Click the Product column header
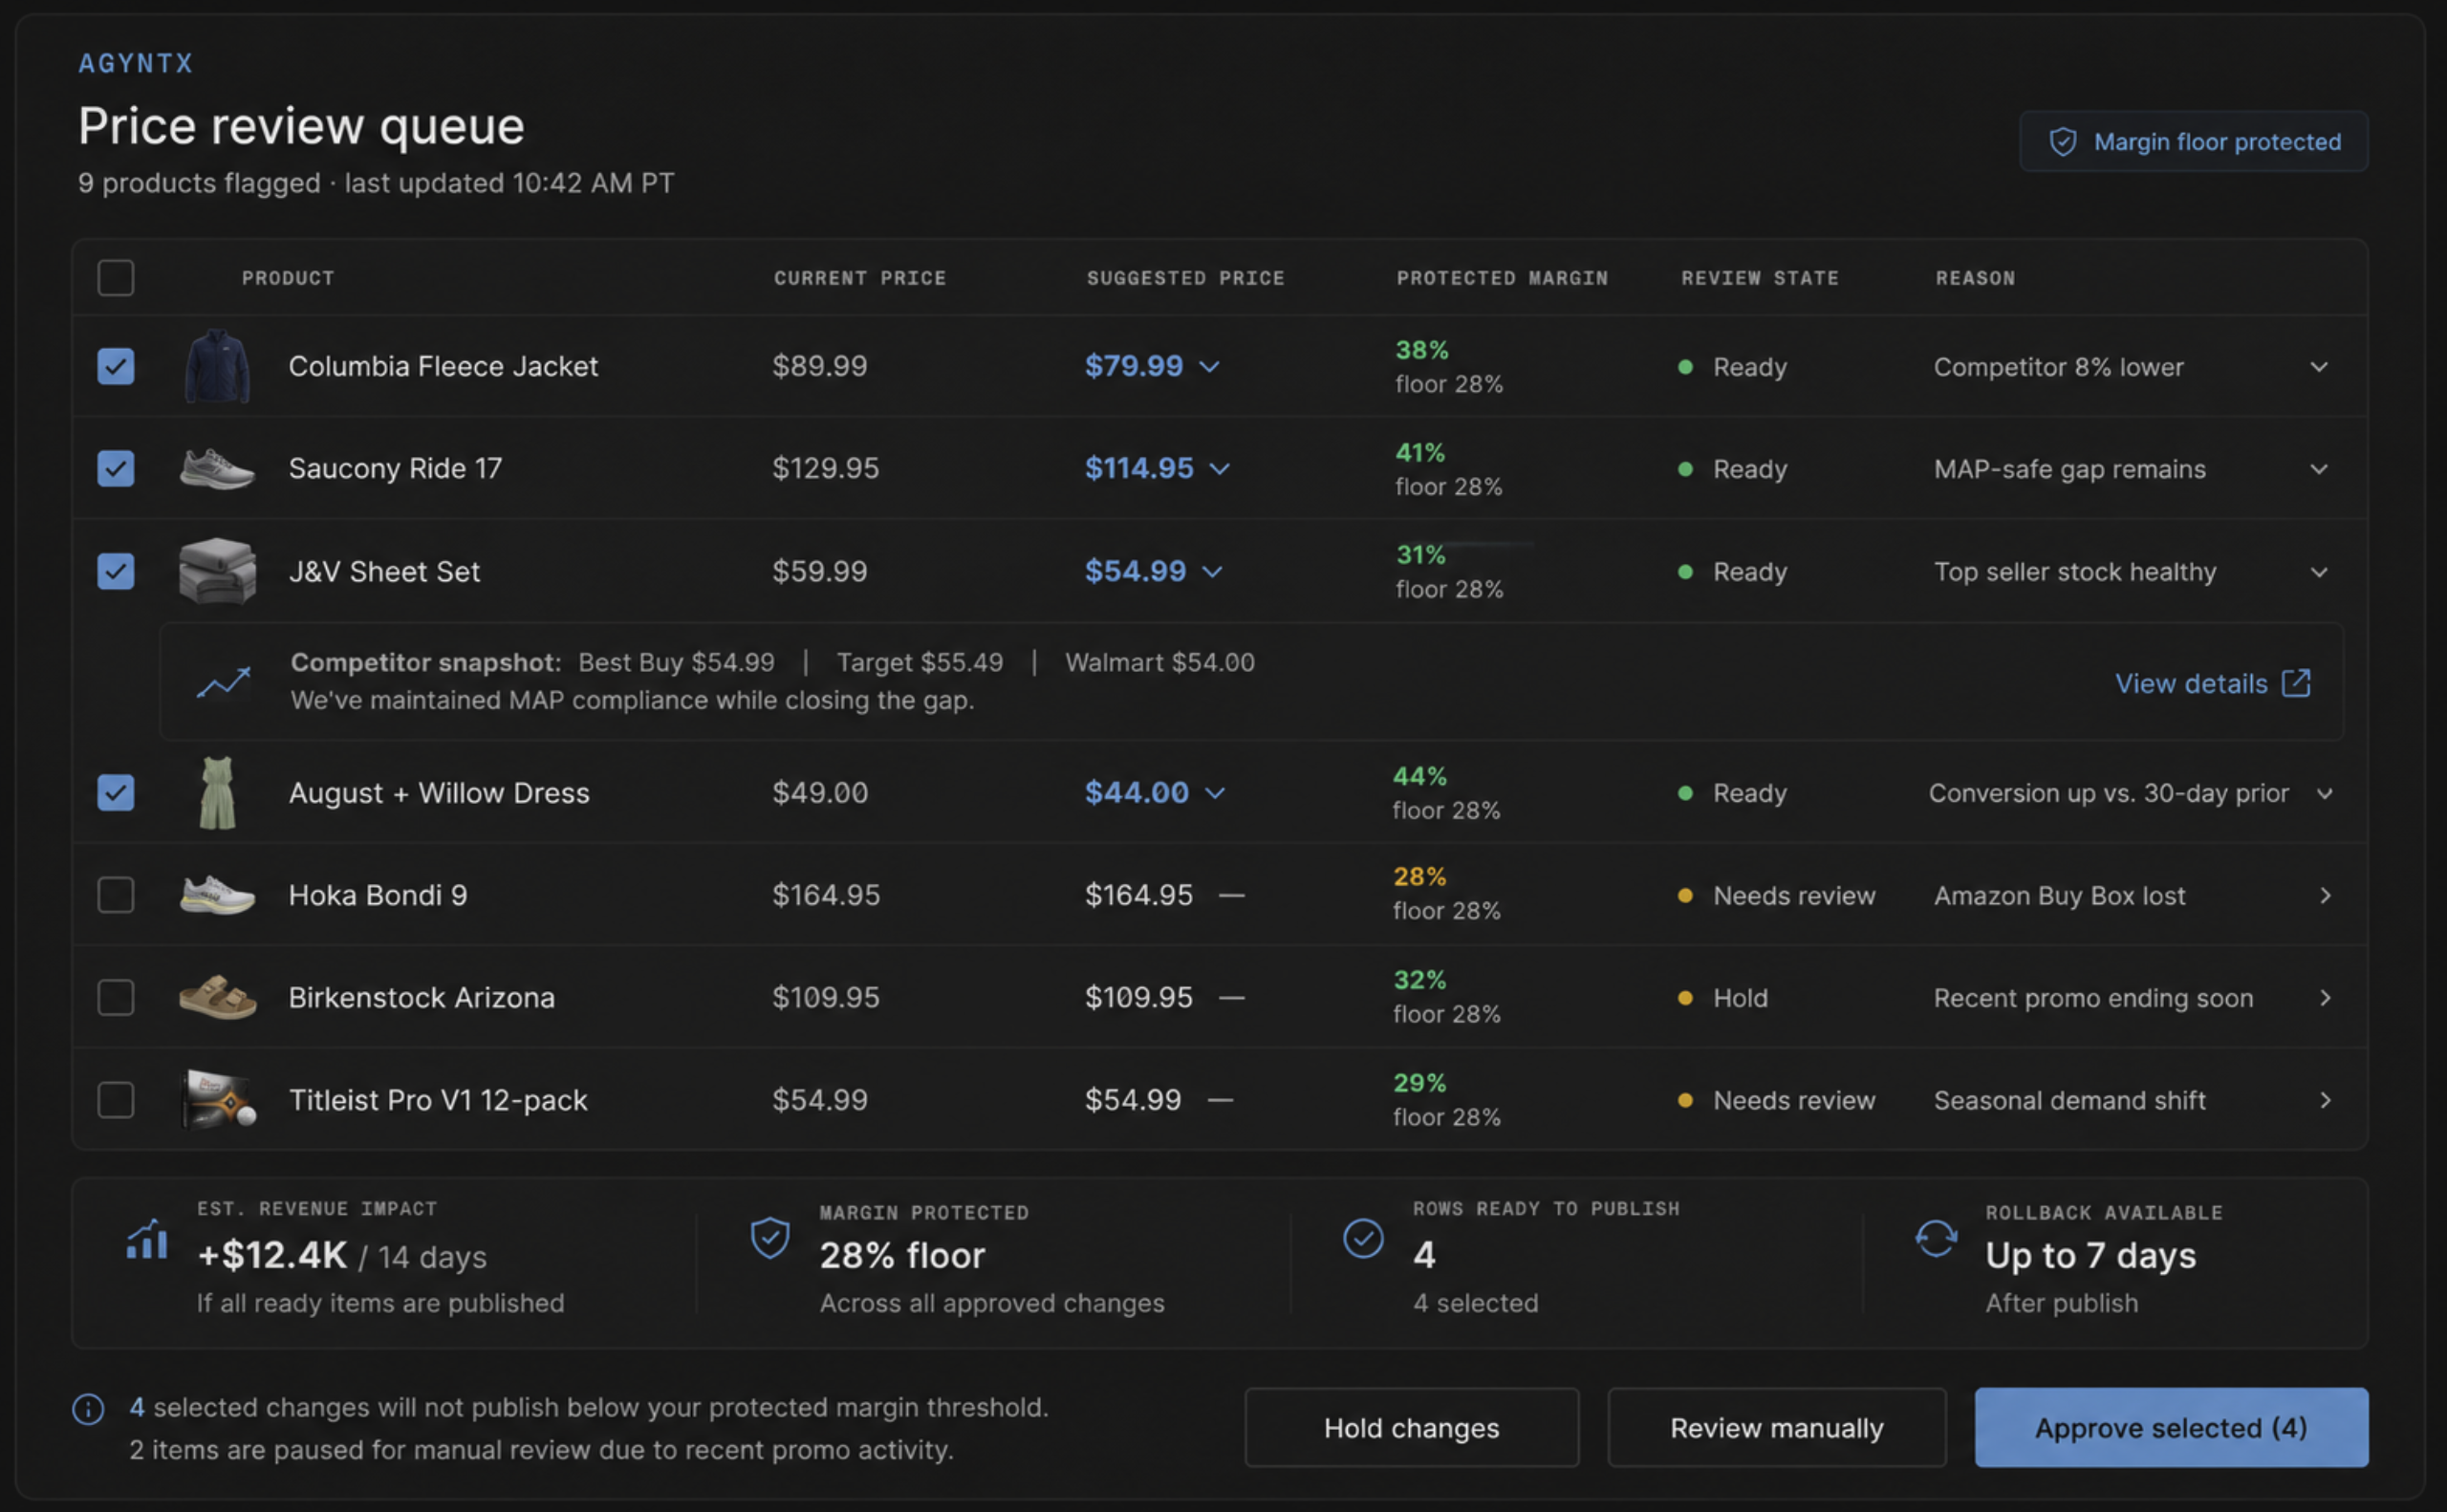Image resolution: width=2447 pixels, height=1512 pixels. pos(288,278)
